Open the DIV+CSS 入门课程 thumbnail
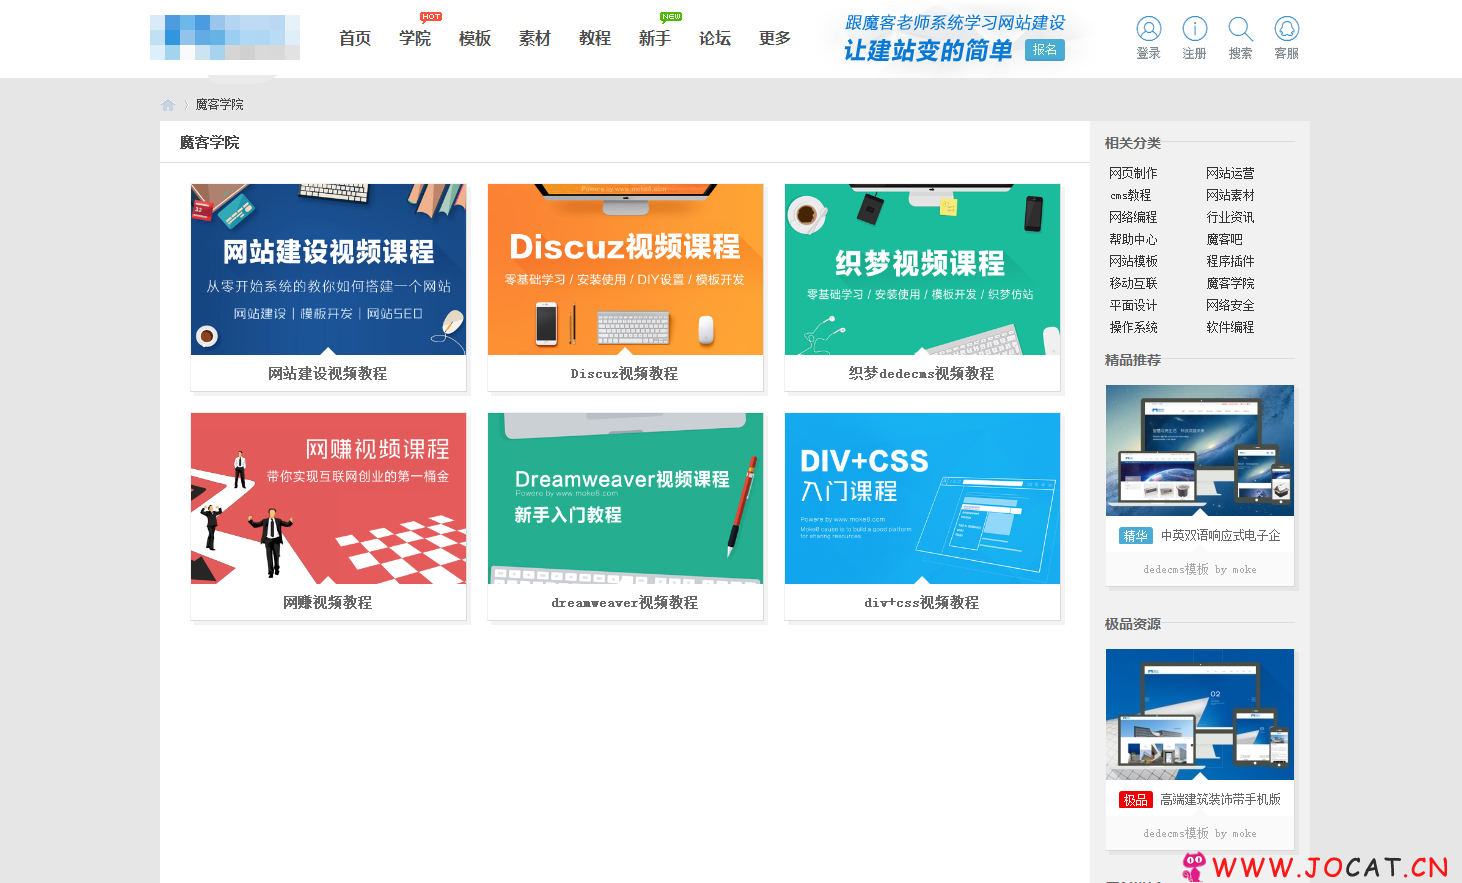 point(922,498)
